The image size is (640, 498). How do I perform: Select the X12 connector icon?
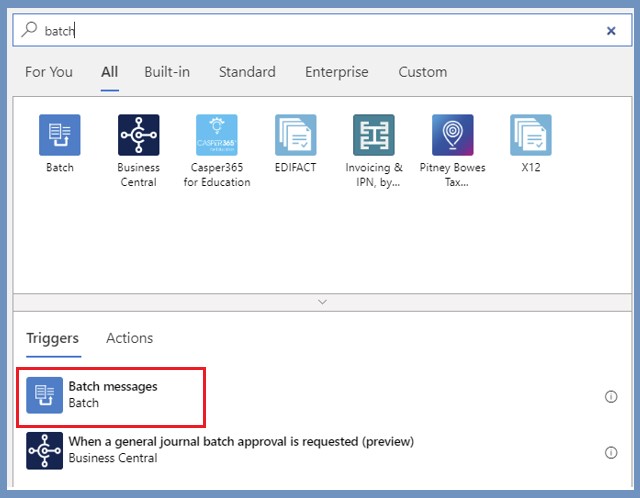tap(531, 135)
